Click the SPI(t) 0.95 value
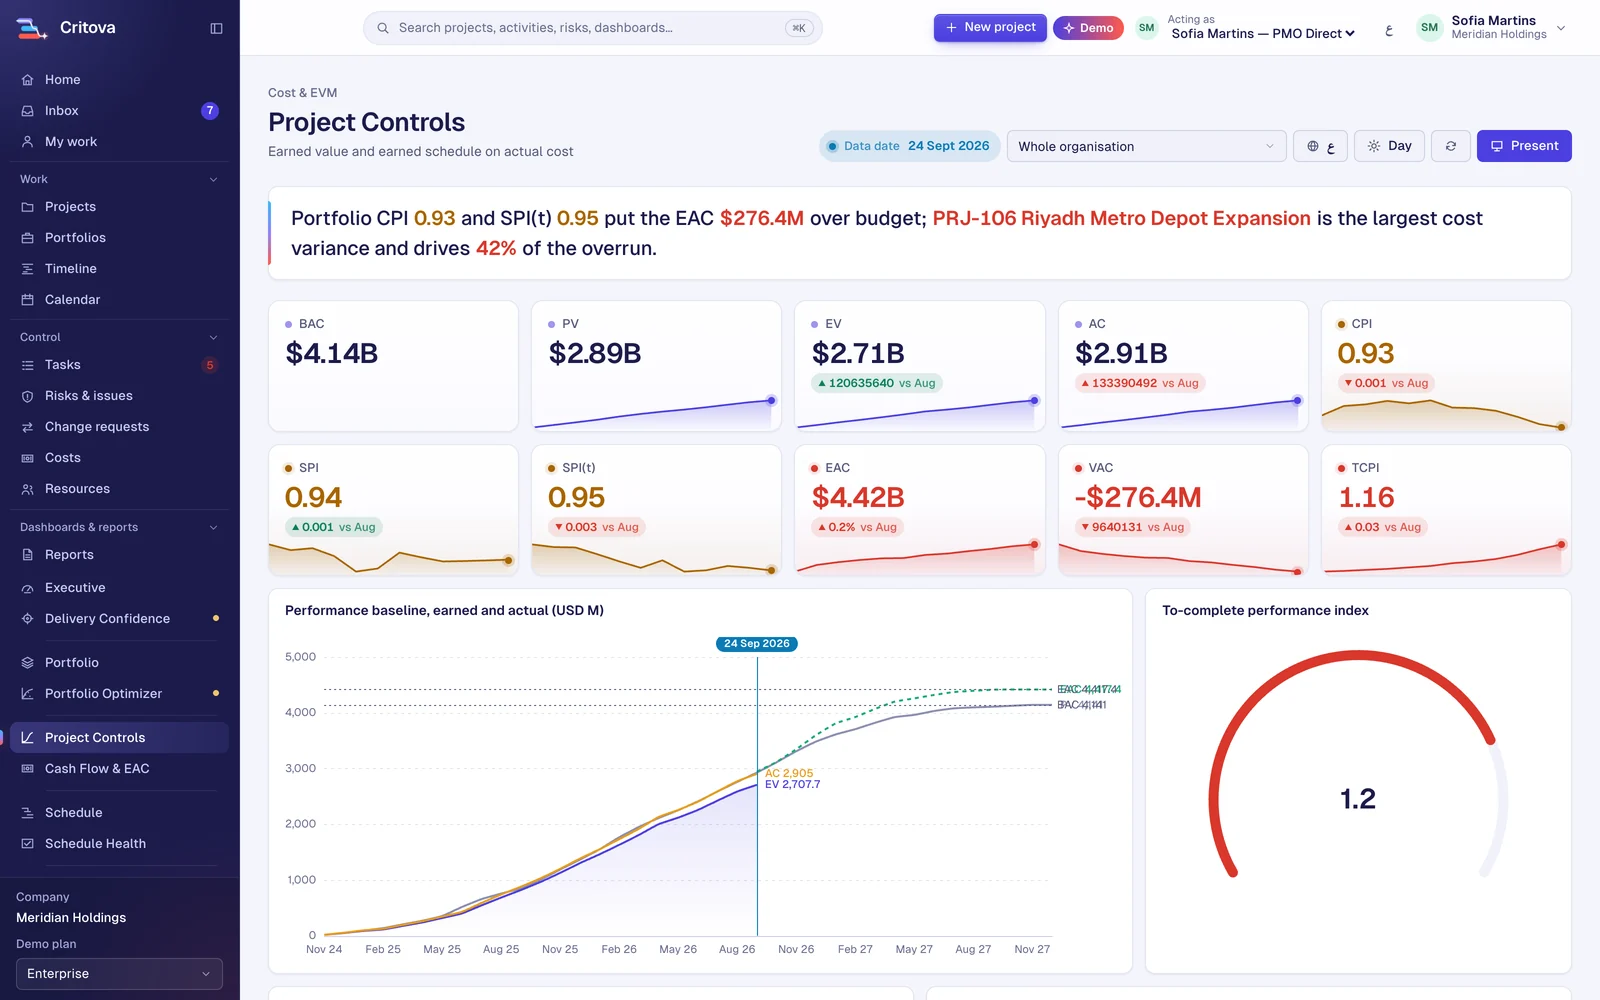Image resolution: width=1600 pixels, height=1000 pixels. 576,498
